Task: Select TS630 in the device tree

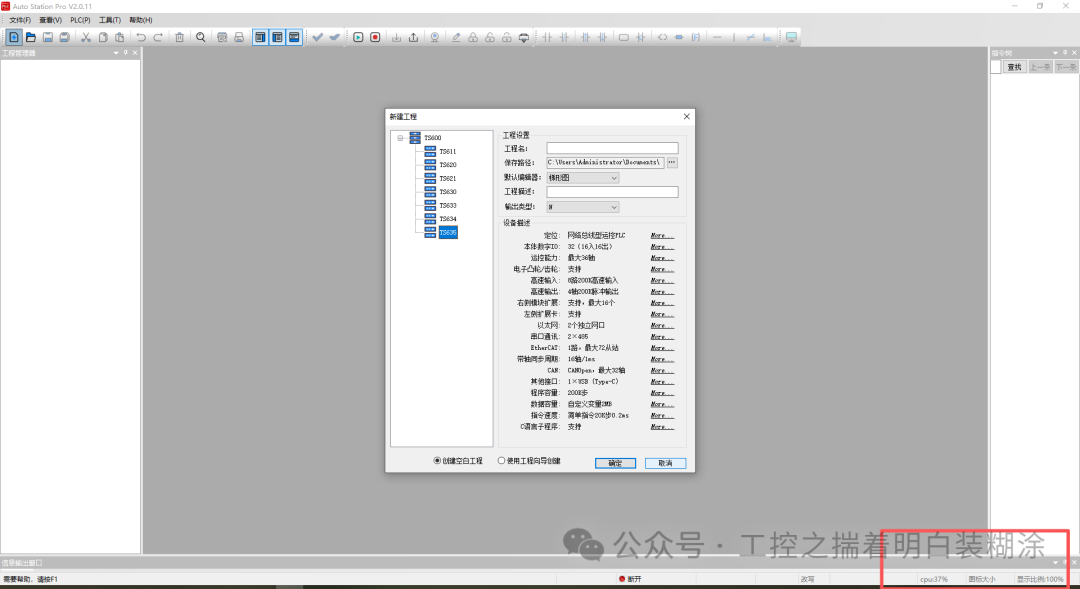Action: (448, 192)
